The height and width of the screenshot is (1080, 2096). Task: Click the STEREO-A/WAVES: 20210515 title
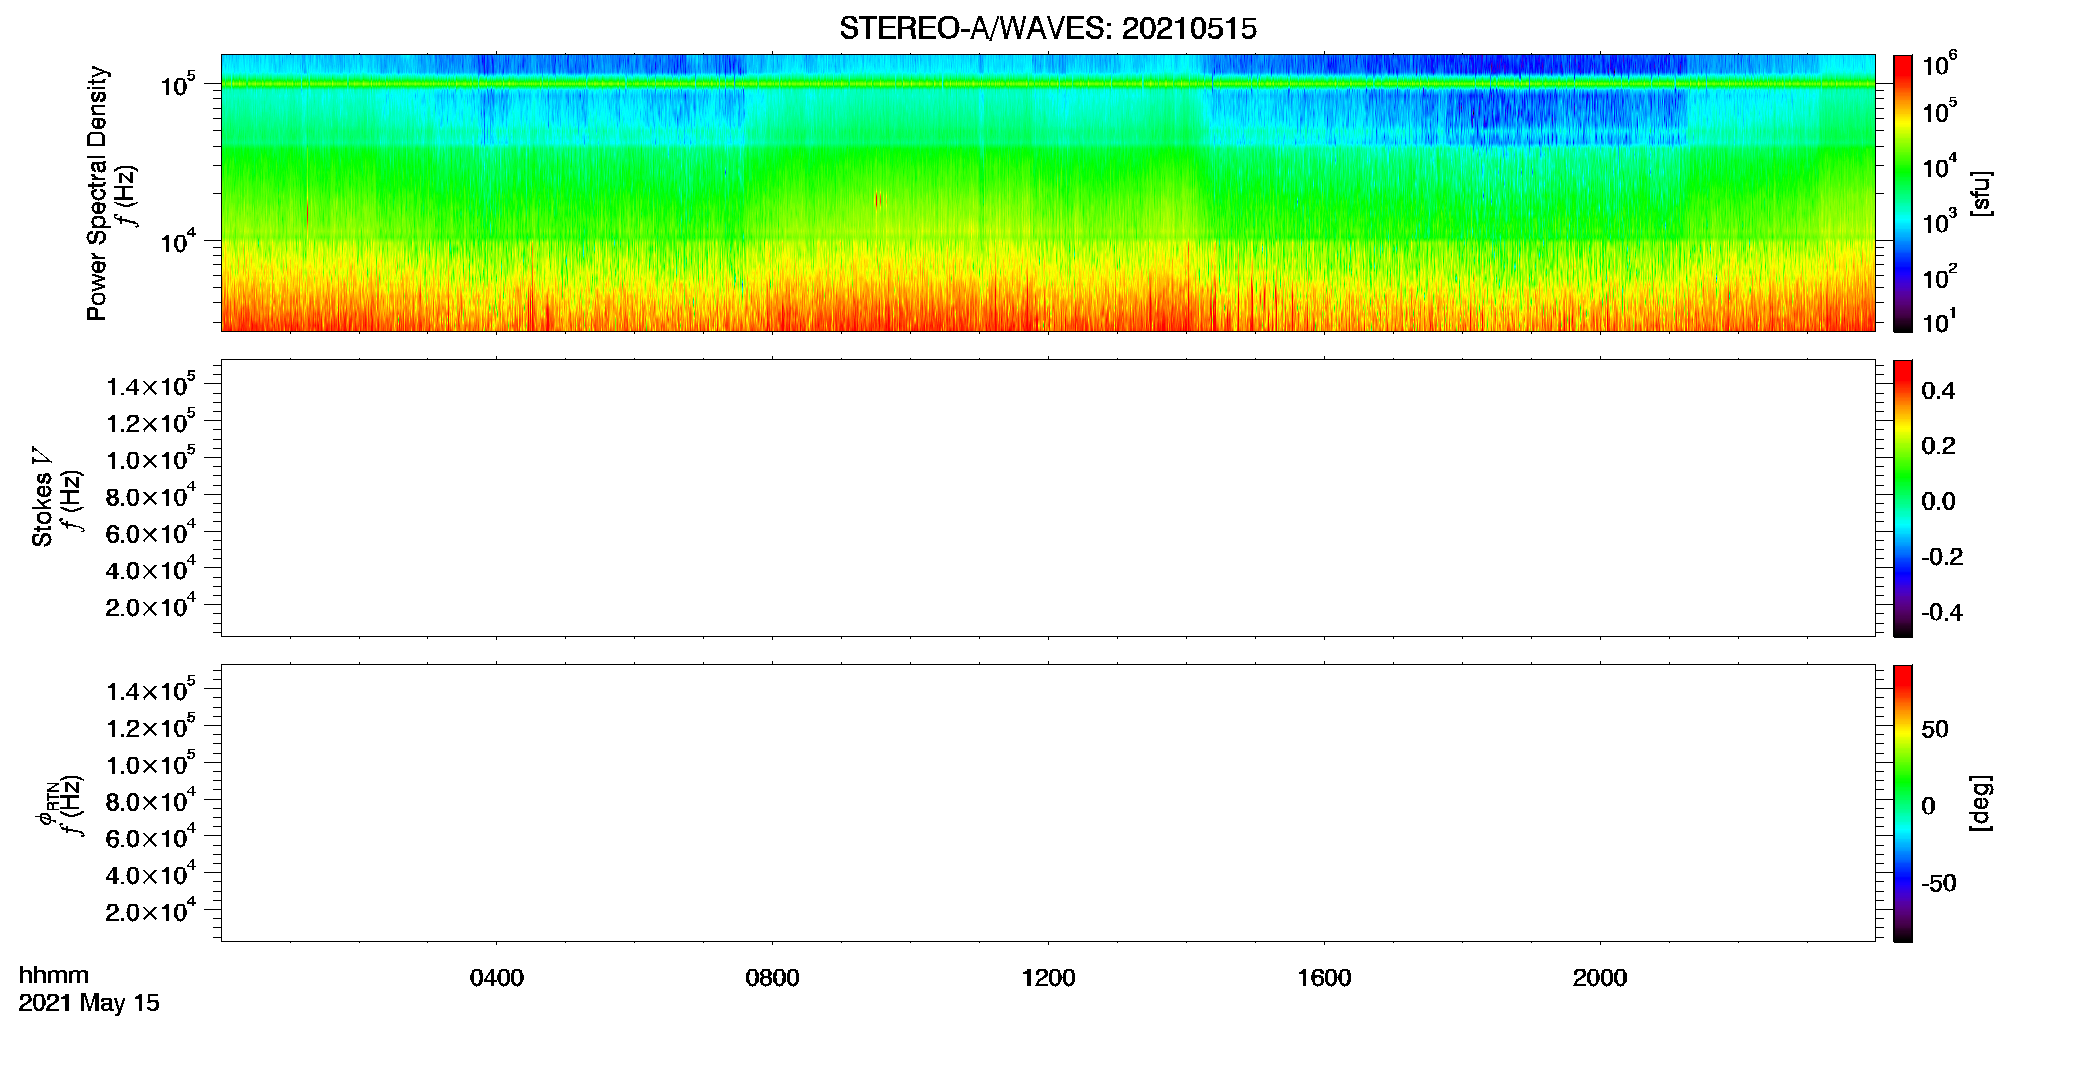tap(1048, 28)
